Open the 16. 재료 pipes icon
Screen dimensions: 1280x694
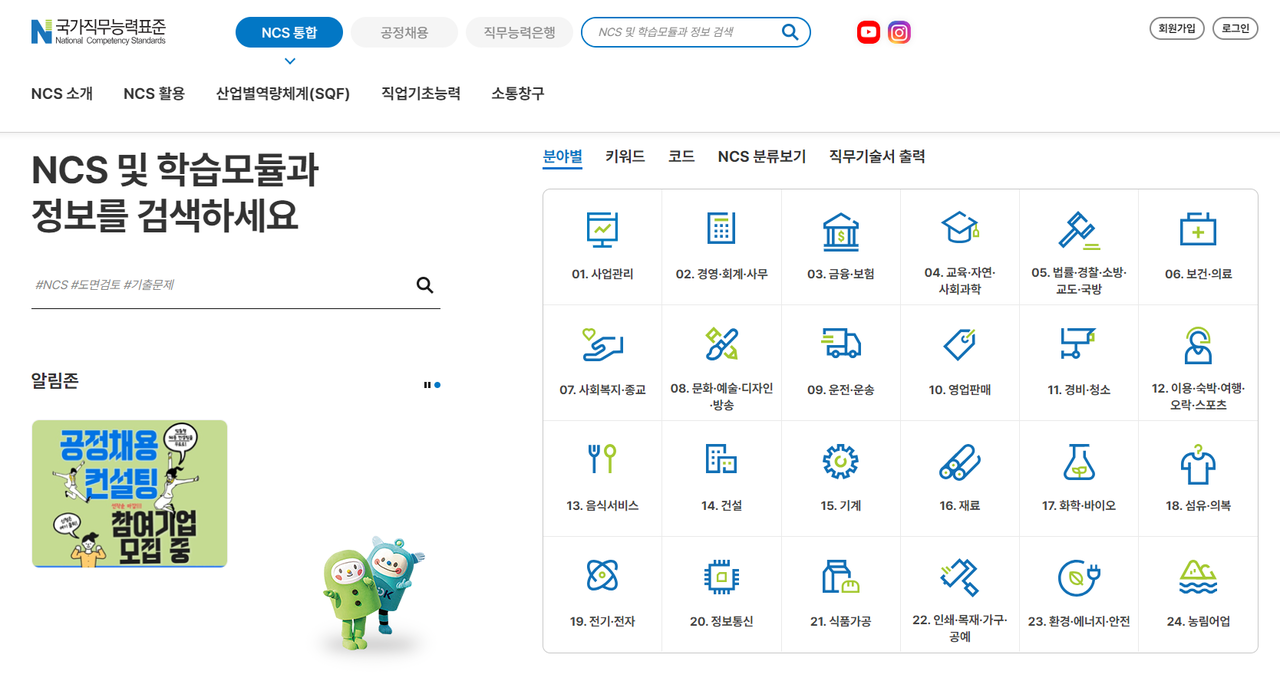click(x=960, y=462)
